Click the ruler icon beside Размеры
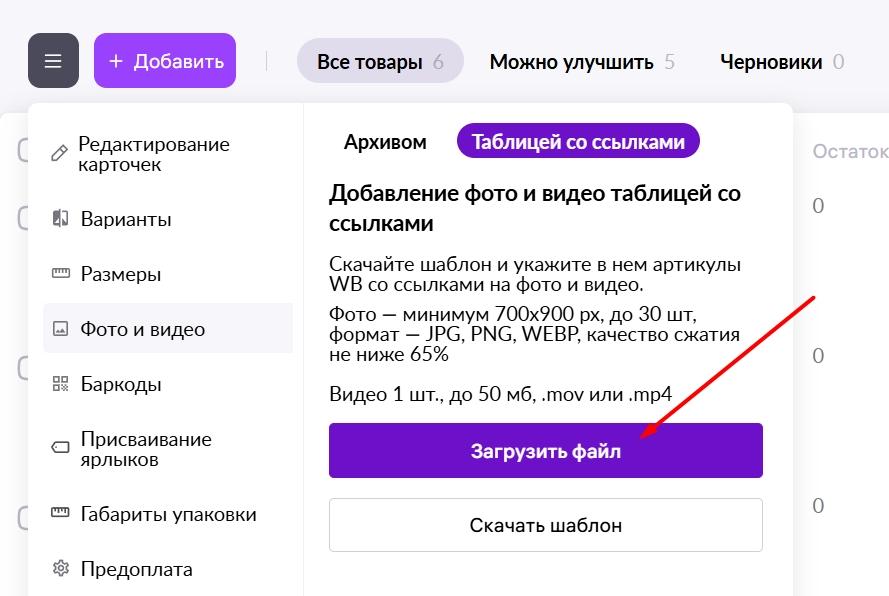This screenshot has height=596, width=889. [x=60, y=274]
